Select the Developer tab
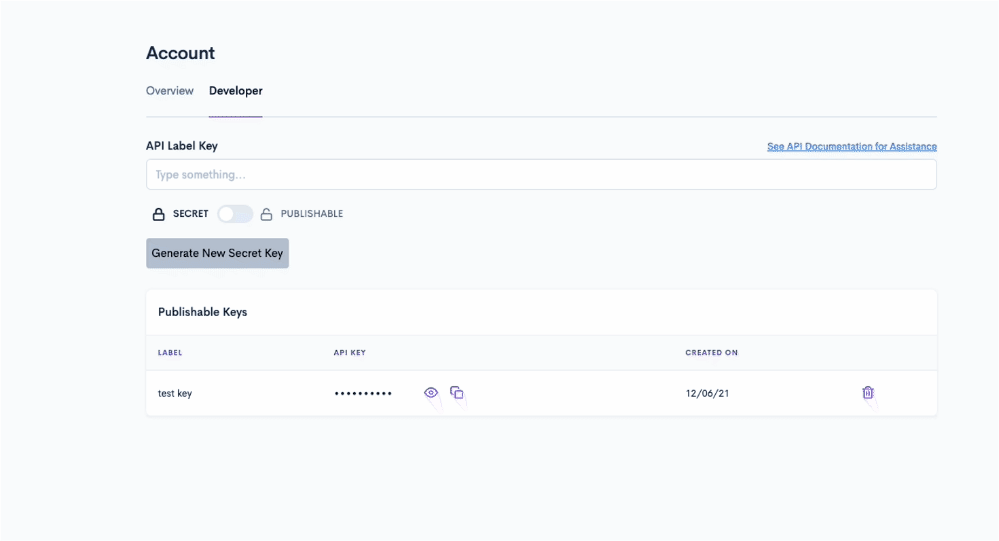Screen dimensions: 999x541 click(235, 91)
